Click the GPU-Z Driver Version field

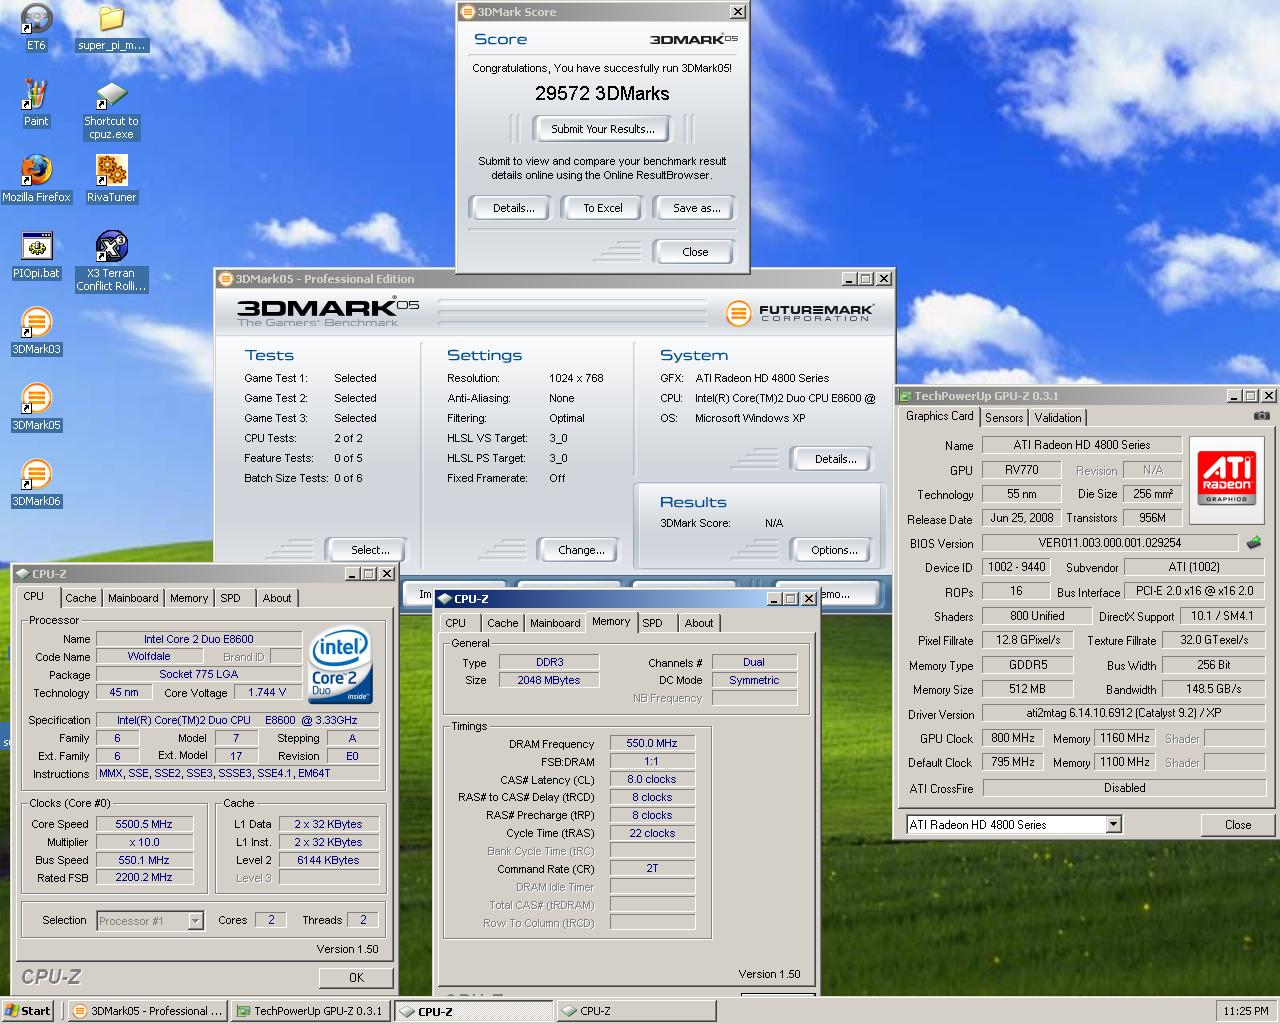pos(1125,713)
